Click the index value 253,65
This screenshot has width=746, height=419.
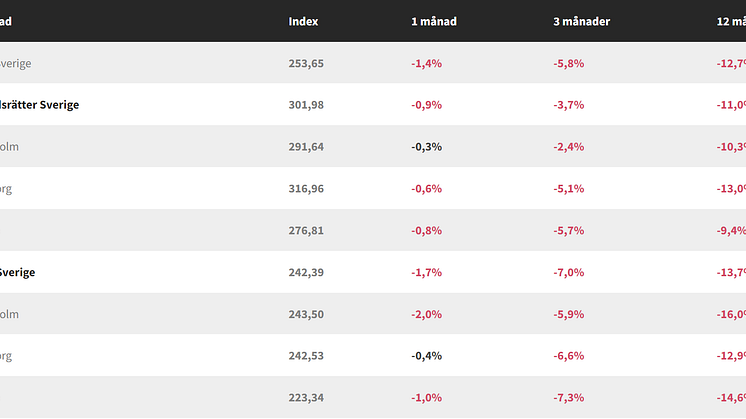tap(306, 63)
